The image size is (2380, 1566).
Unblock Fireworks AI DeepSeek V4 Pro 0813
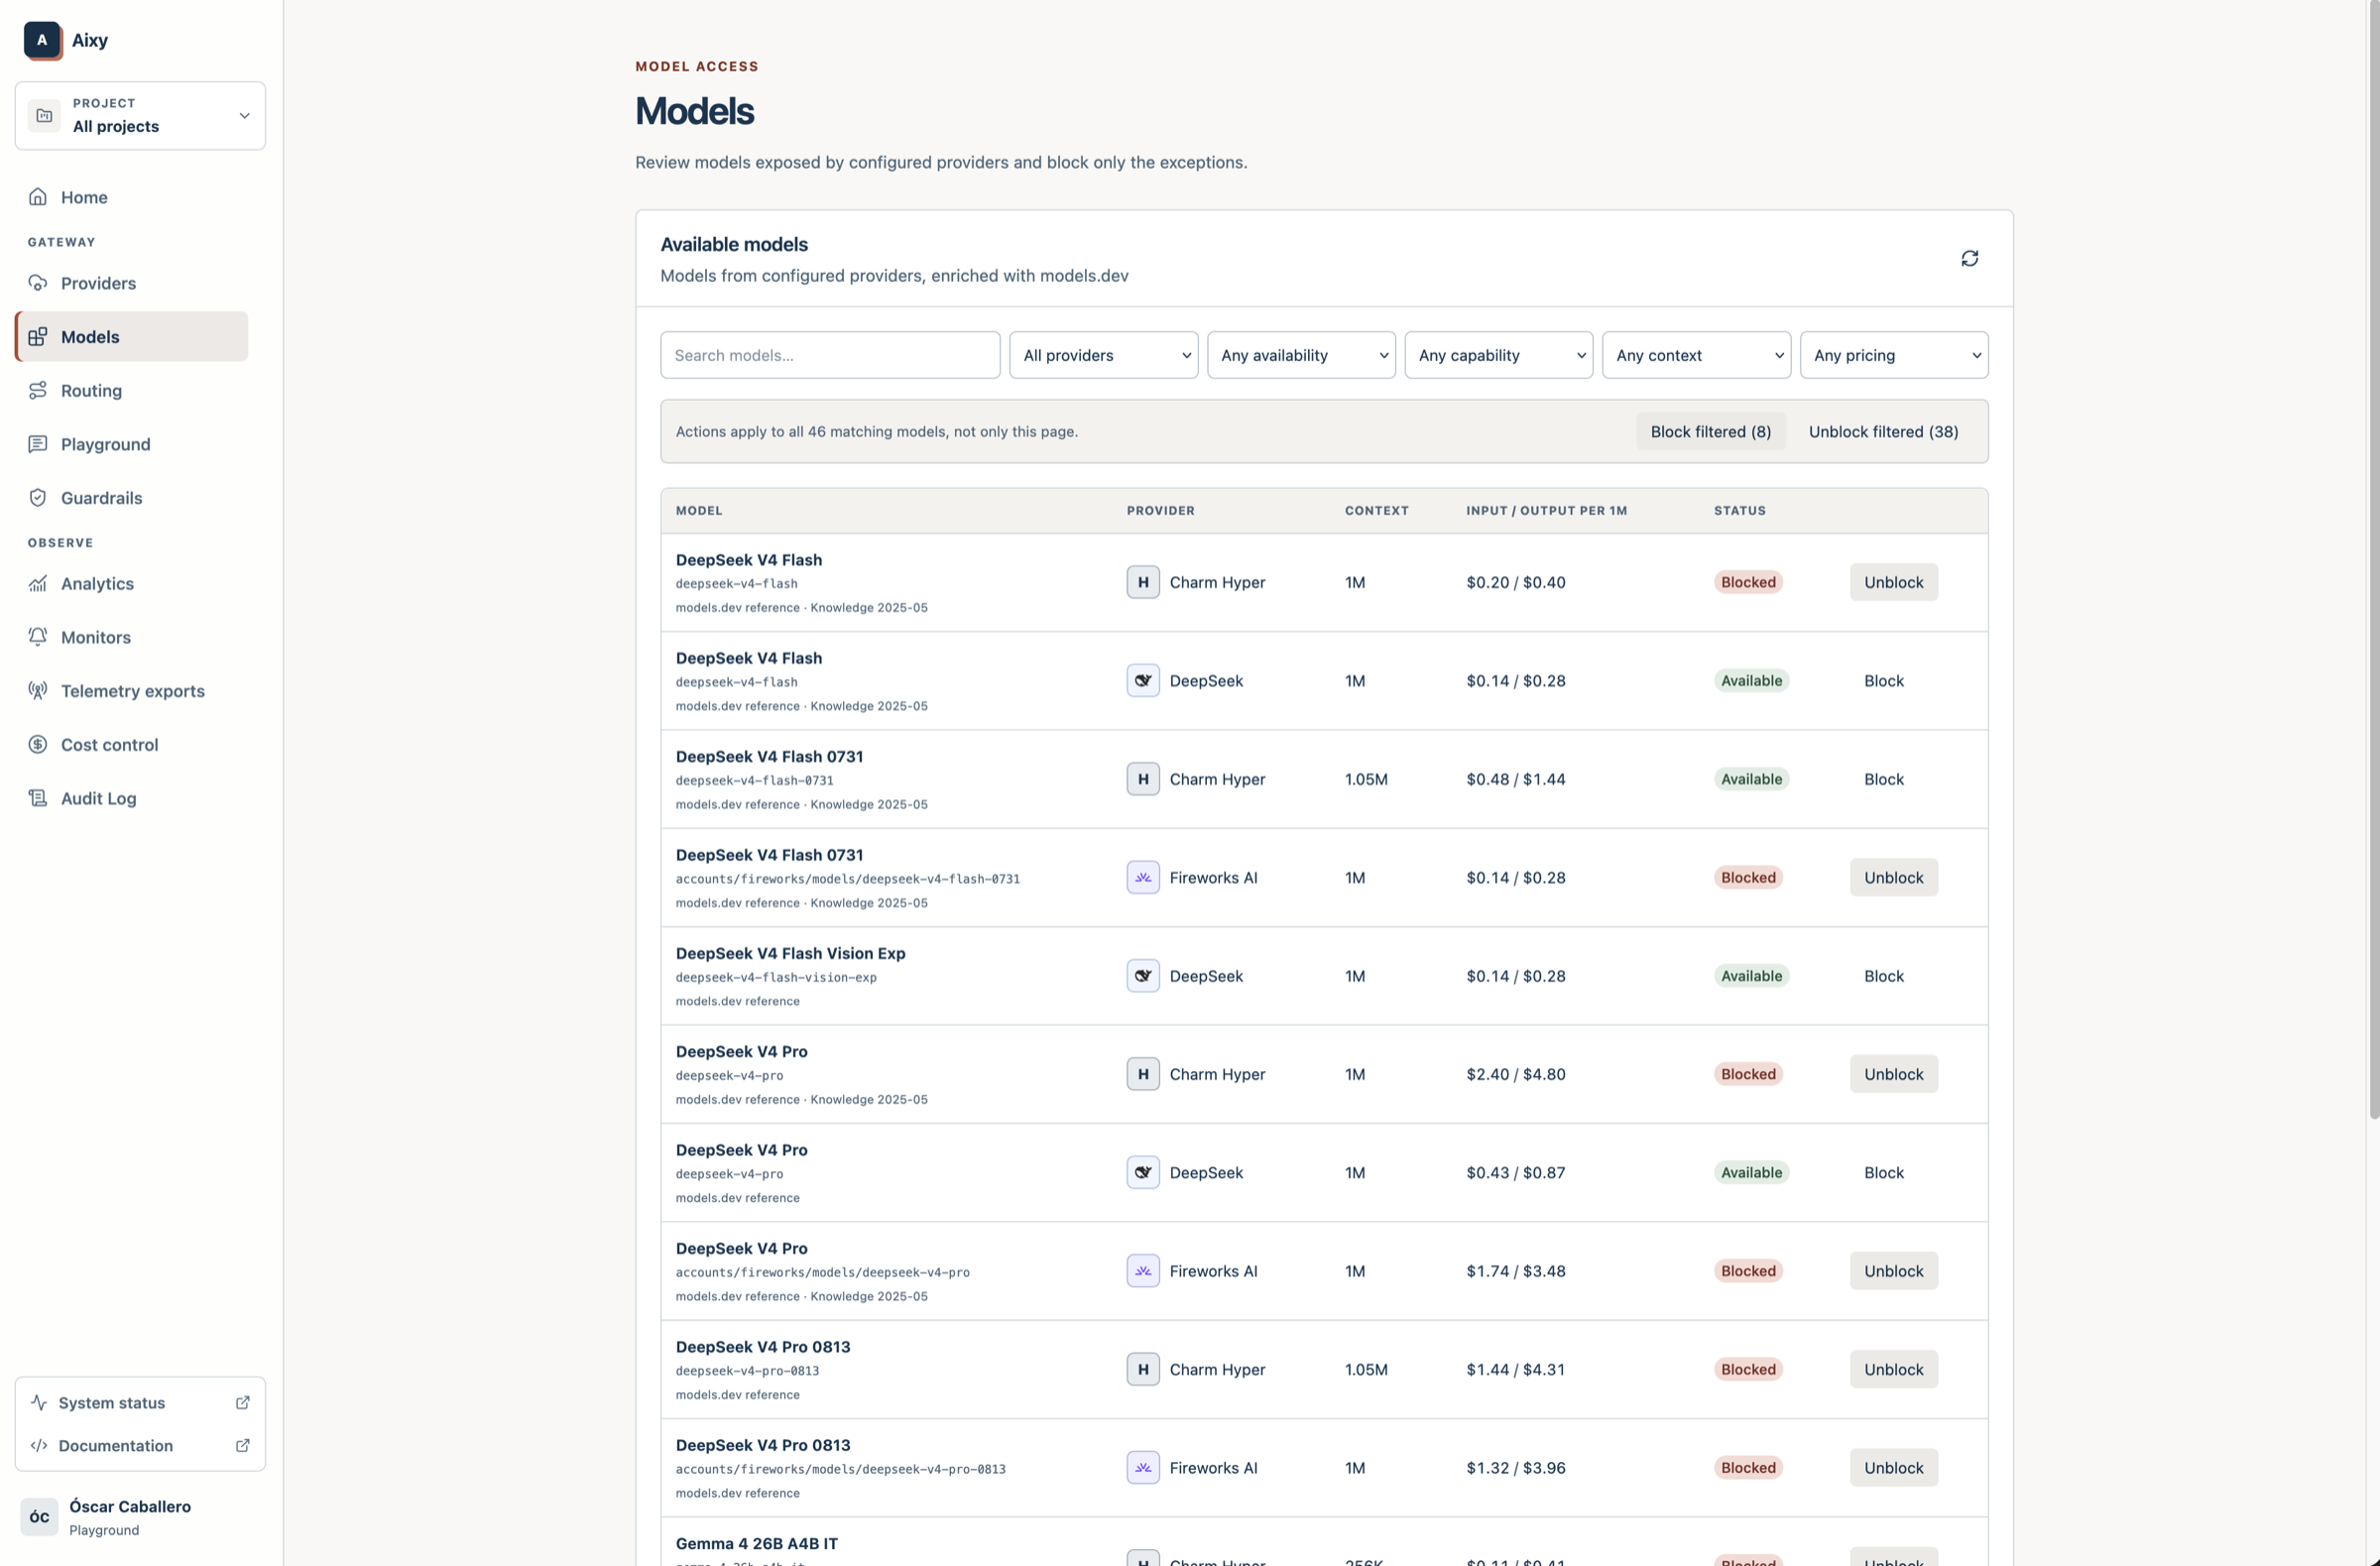[1893, 1468]
